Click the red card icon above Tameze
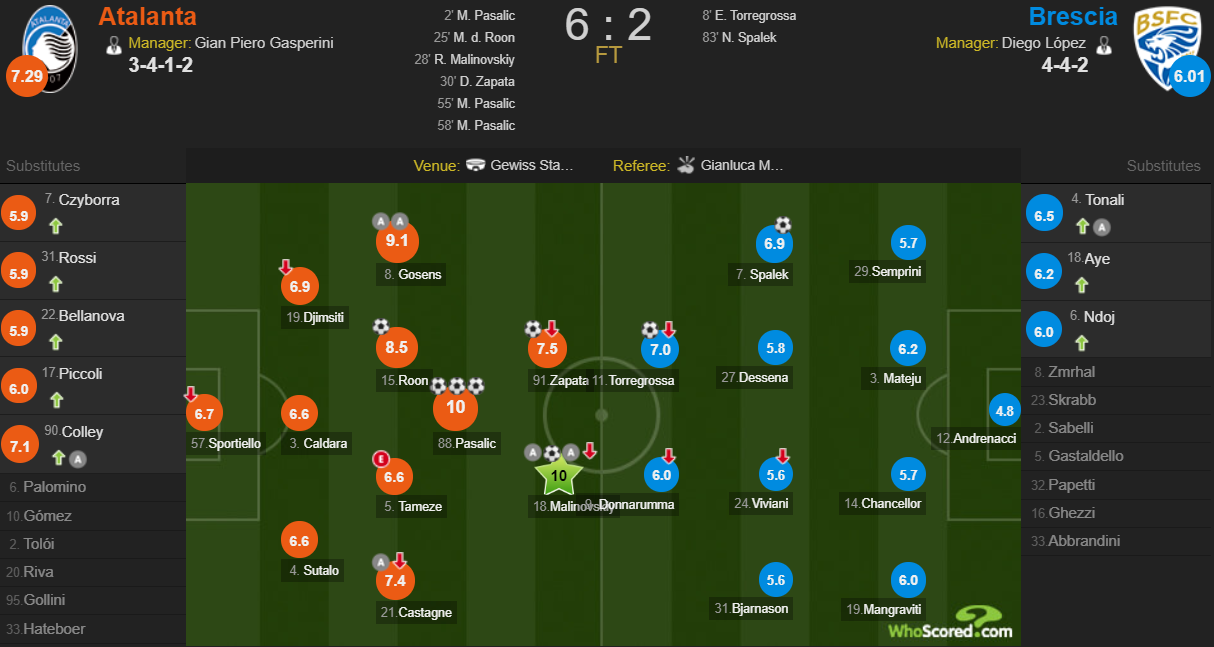The height and width of the screenshot is (647, 1214). click(x=380, y=459)
